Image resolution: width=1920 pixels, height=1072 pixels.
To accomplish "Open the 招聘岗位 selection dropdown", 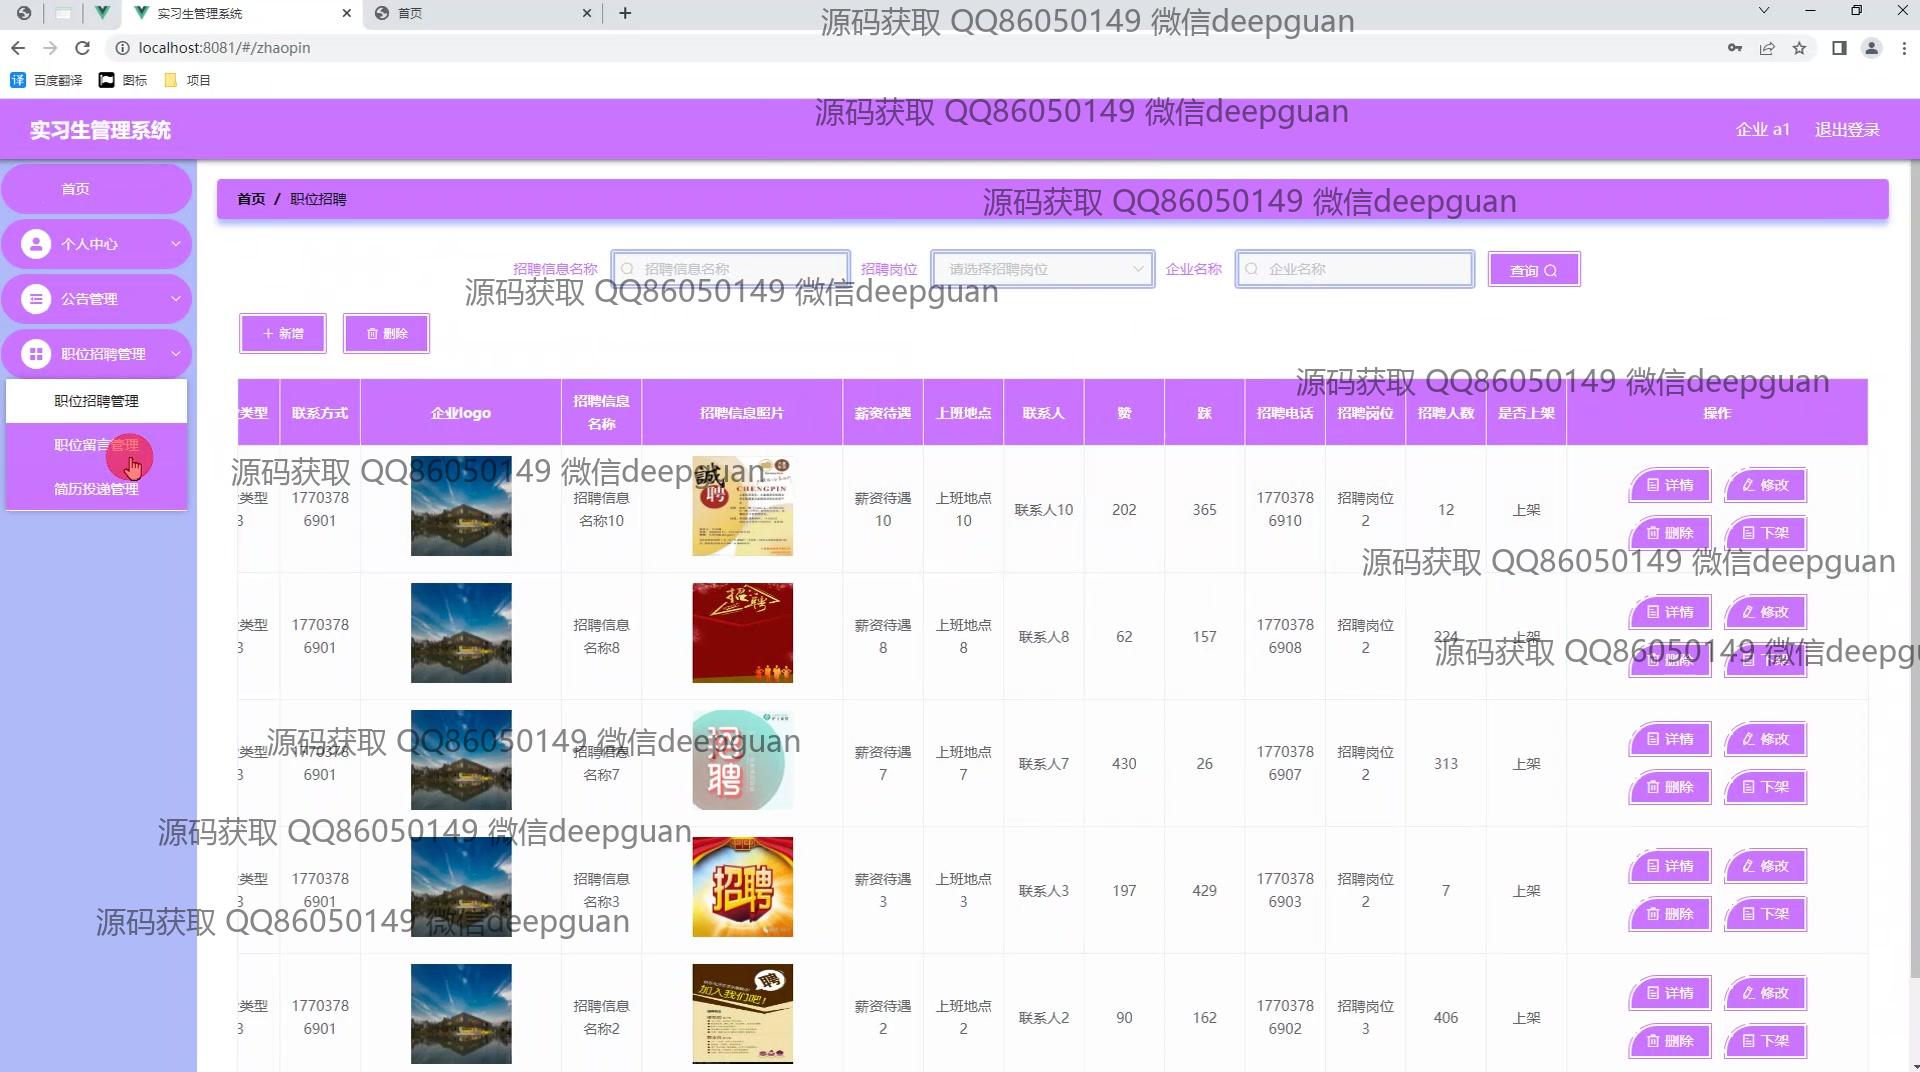I will [1042, 269].
